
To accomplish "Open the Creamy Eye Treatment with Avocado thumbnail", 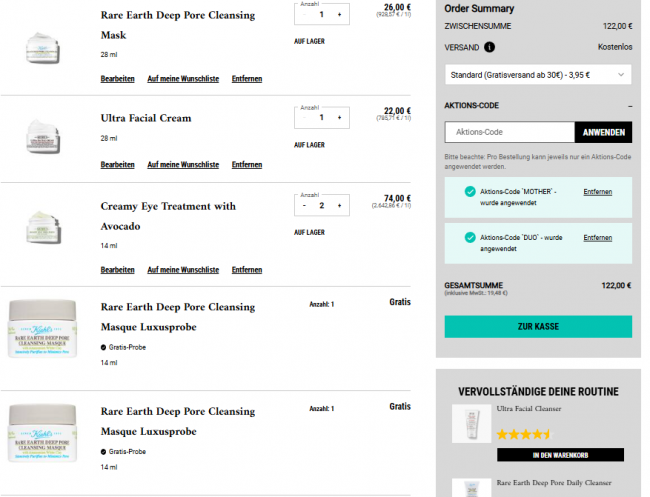I will pos(43,228).
